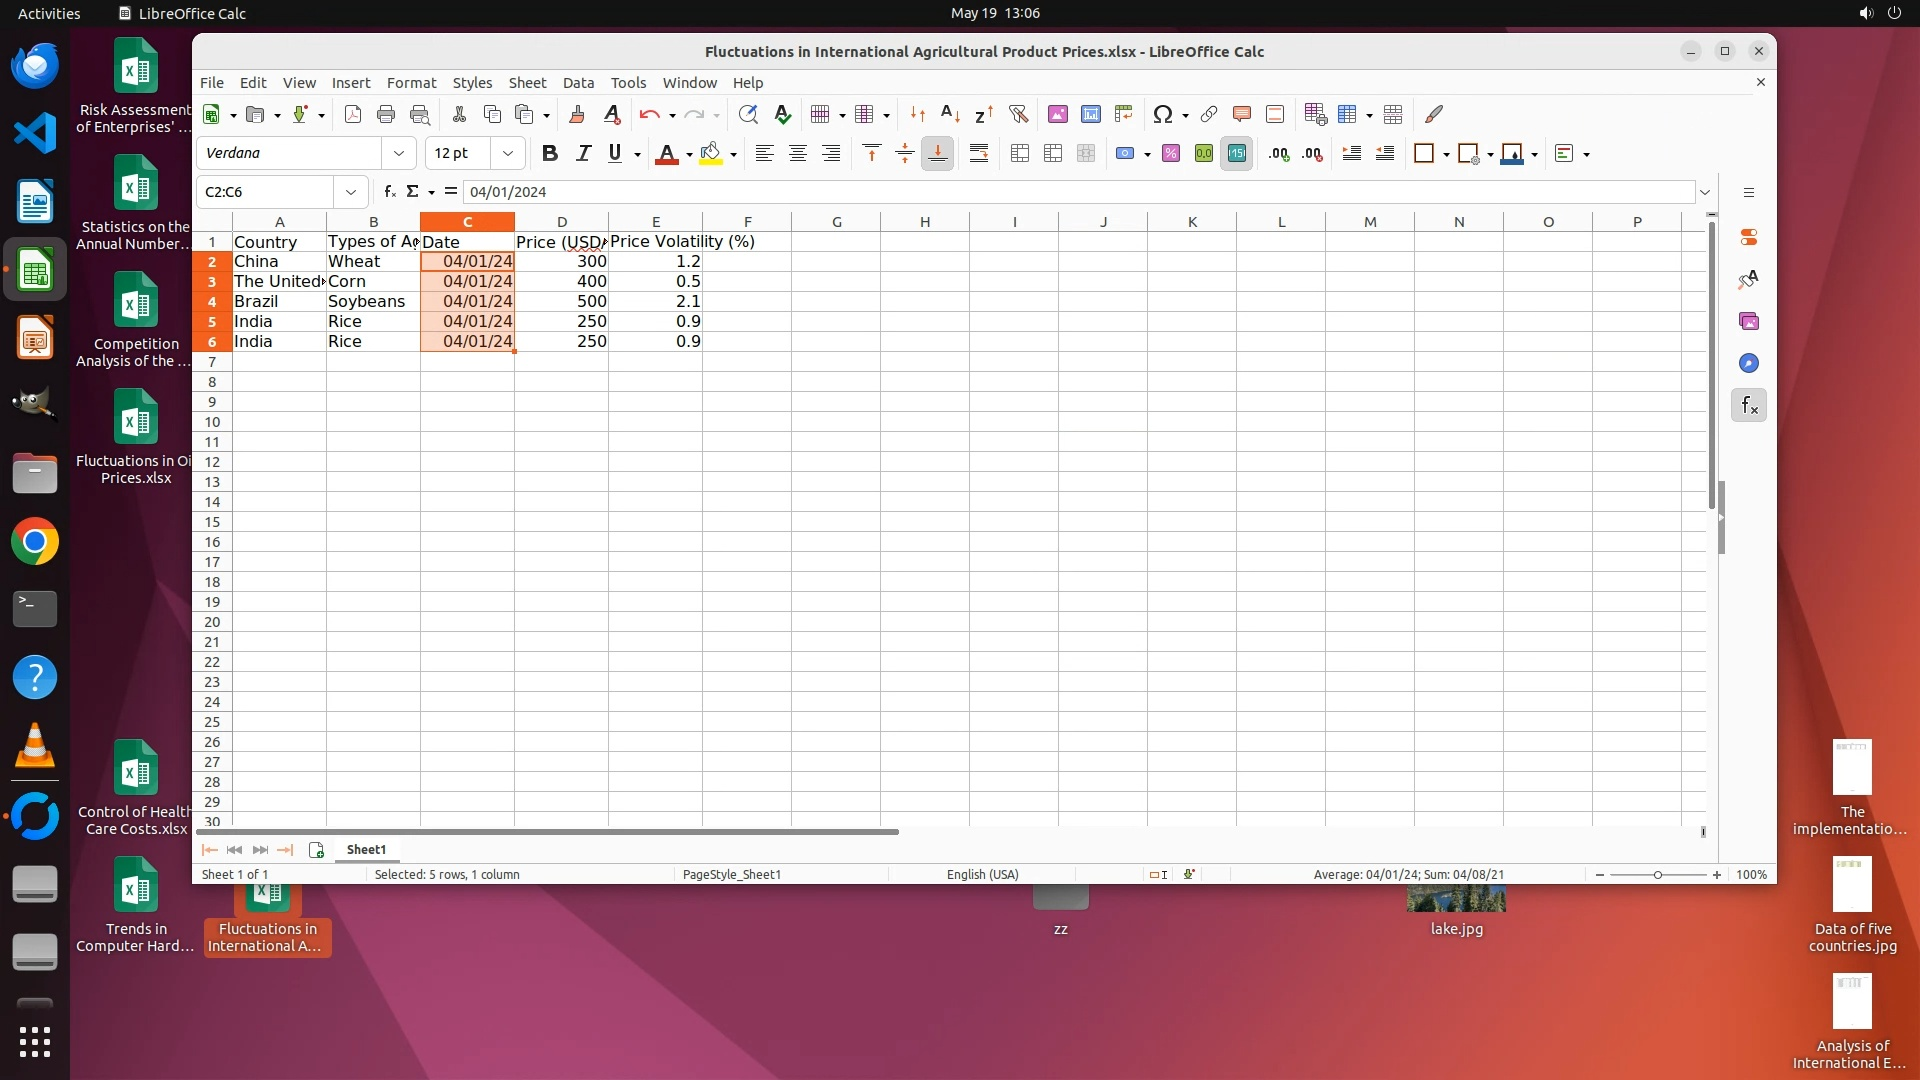Open the Data menu
This screenshot has width=1920, height=1080.
point(577,83)
